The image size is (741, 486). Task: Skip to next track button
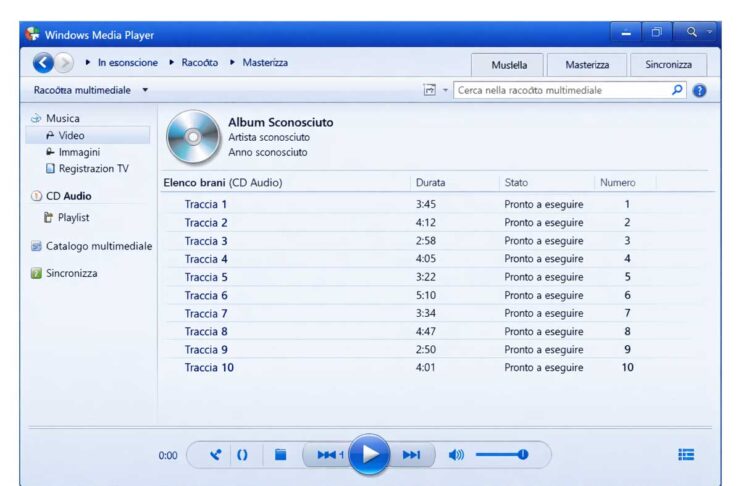(412, 455)
